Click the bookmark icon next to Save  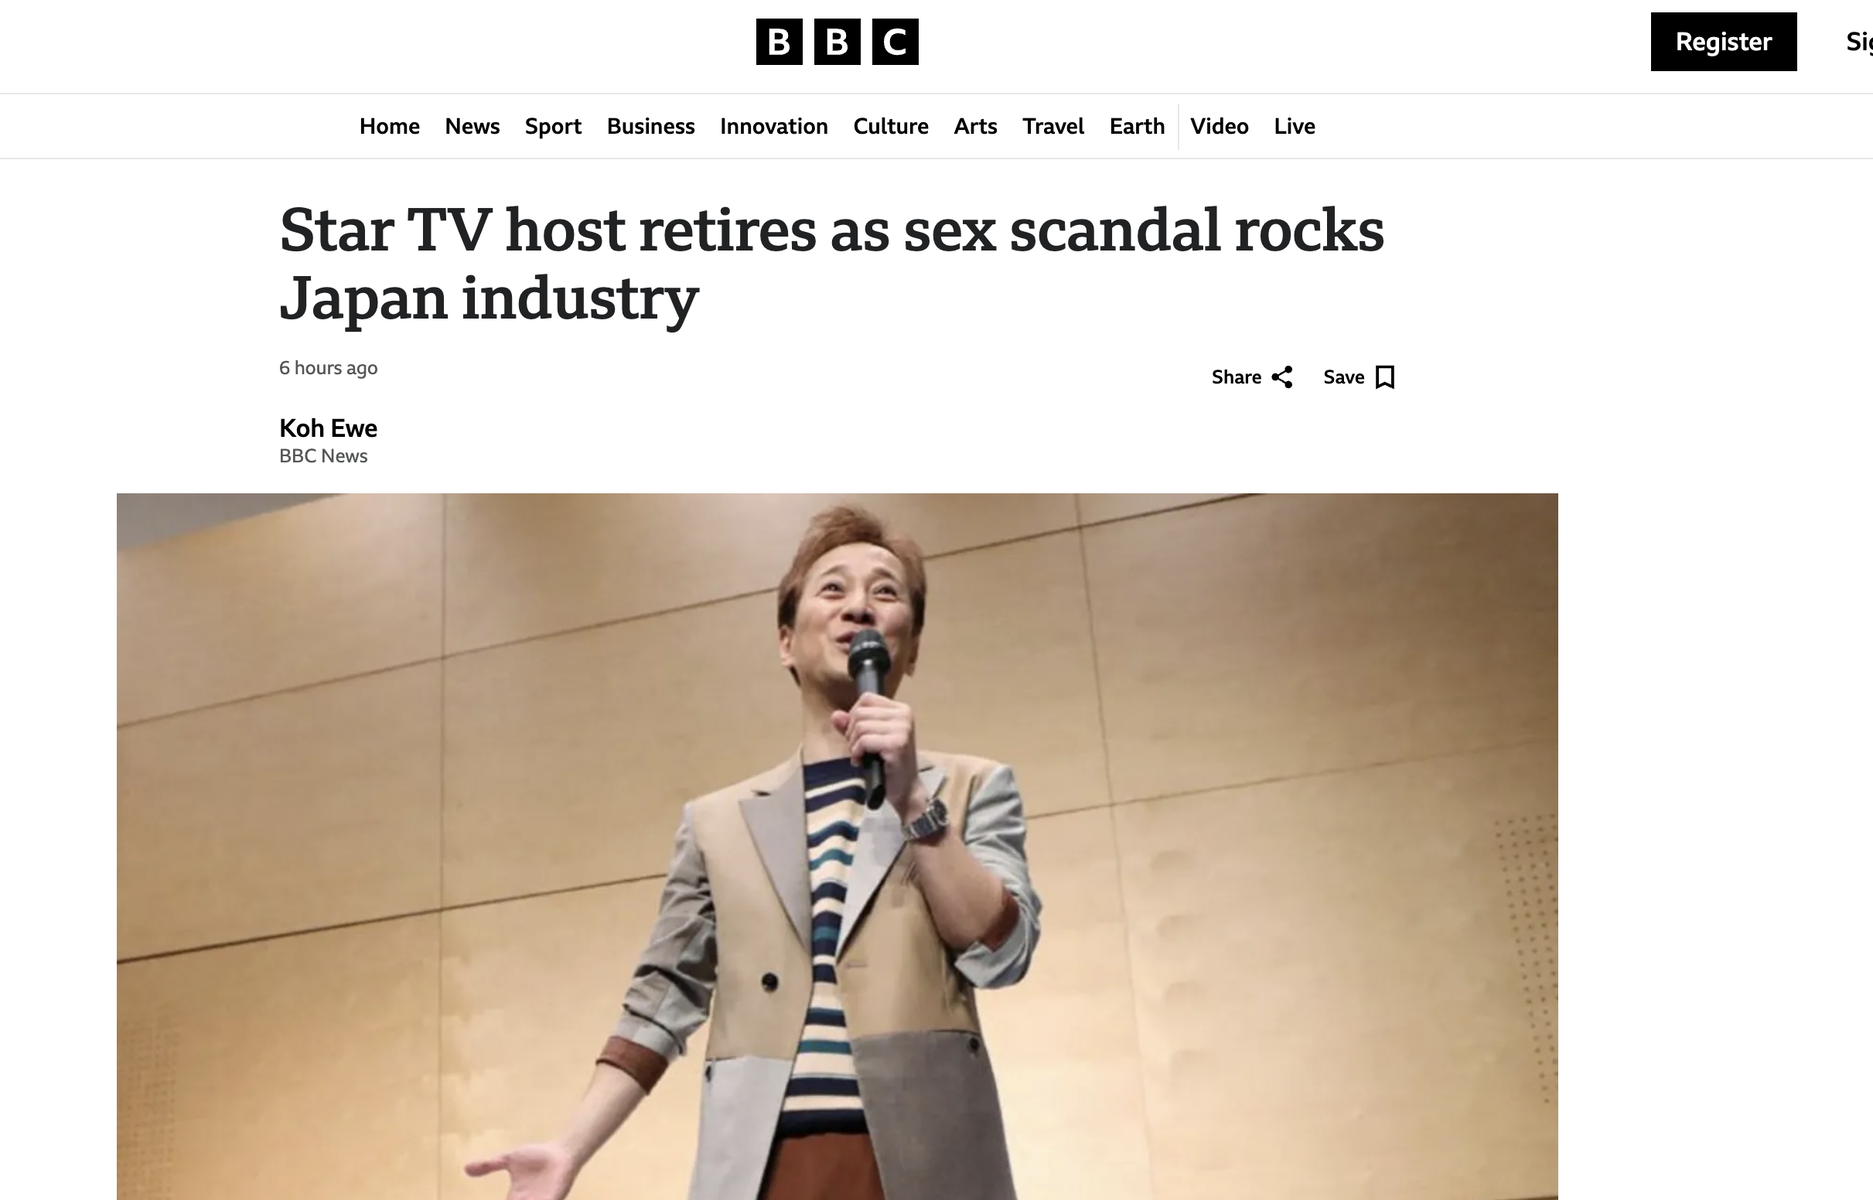pyautogui.click(x=1385, y=377)
